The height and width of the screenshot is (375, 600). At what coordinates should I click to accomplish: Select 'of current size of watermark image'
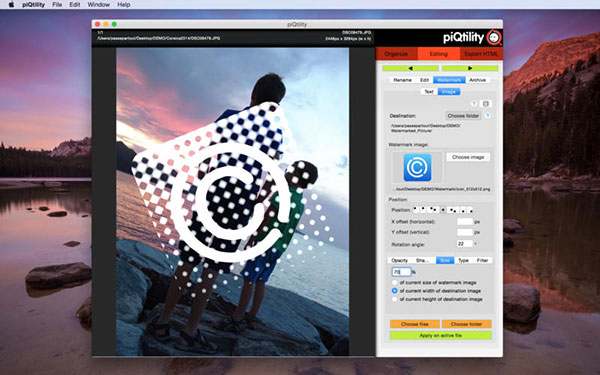395,282
